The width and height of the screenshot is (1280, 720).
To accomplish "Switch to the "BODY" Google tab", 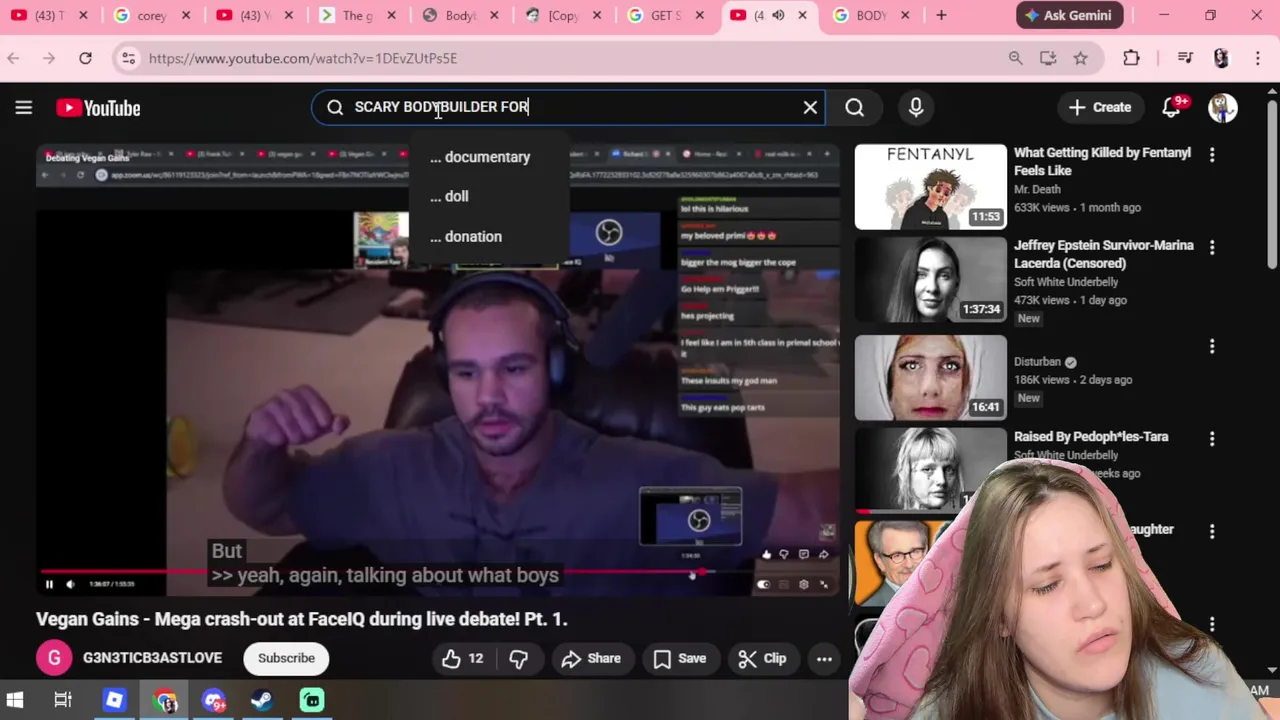I will pyautogui.click(x=870, y=15).
